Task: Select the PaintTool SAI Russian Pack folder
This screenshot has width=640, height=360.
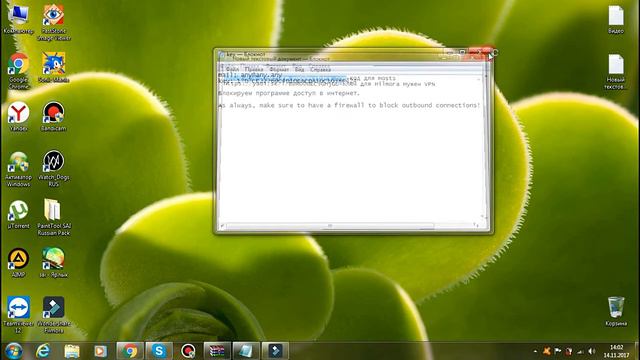Action: 53,217
